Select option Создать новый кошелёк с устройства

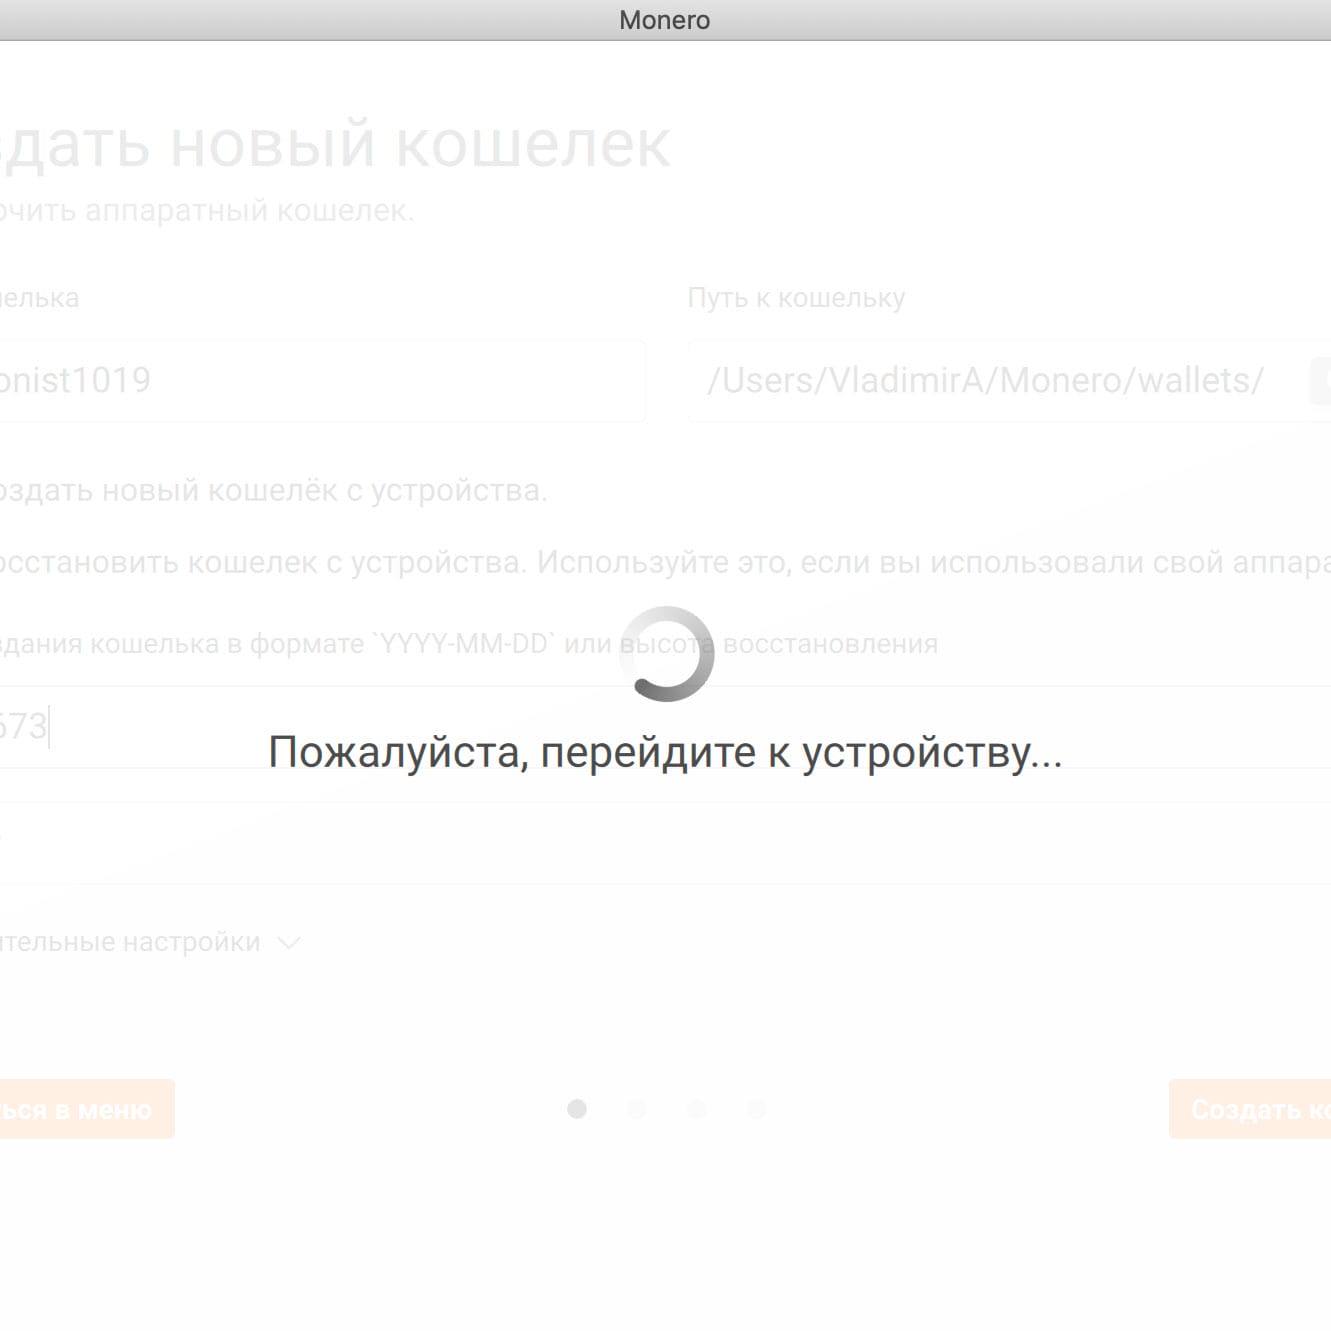tap(273, 491)
